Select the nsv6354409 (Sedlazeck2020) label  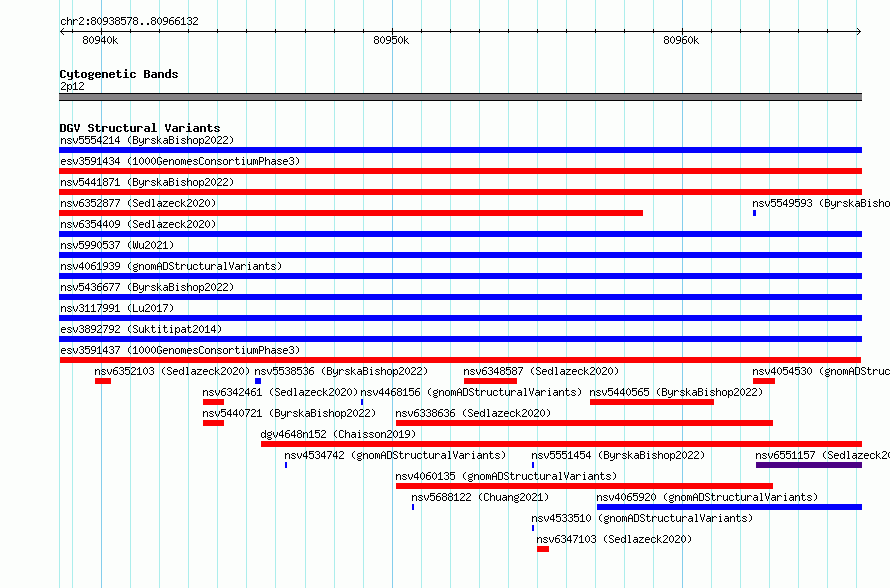point(138,224)
